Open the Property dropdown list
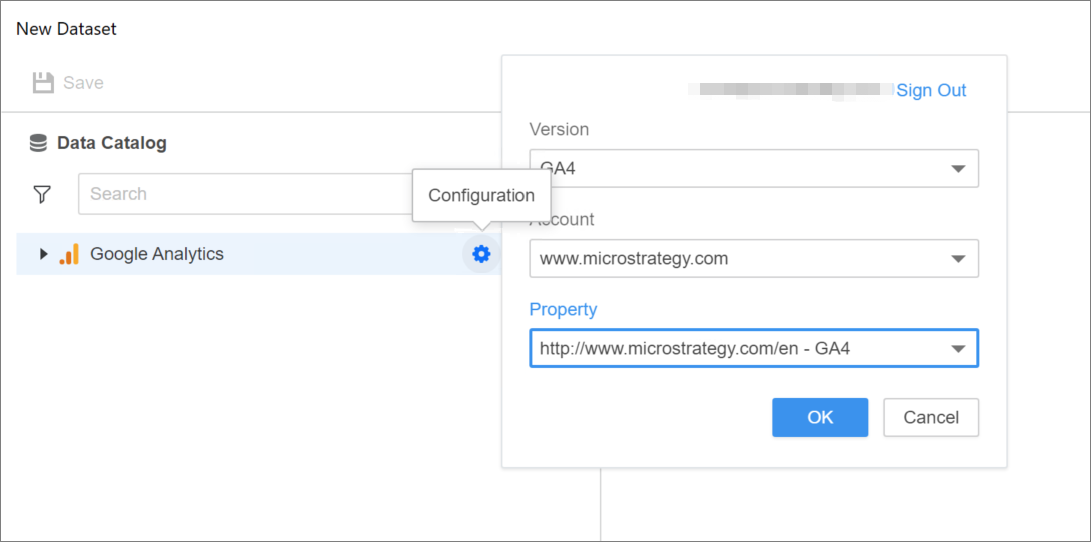Screen dimensions: 1091x542 pyautogui.click(x=740, y=349)
